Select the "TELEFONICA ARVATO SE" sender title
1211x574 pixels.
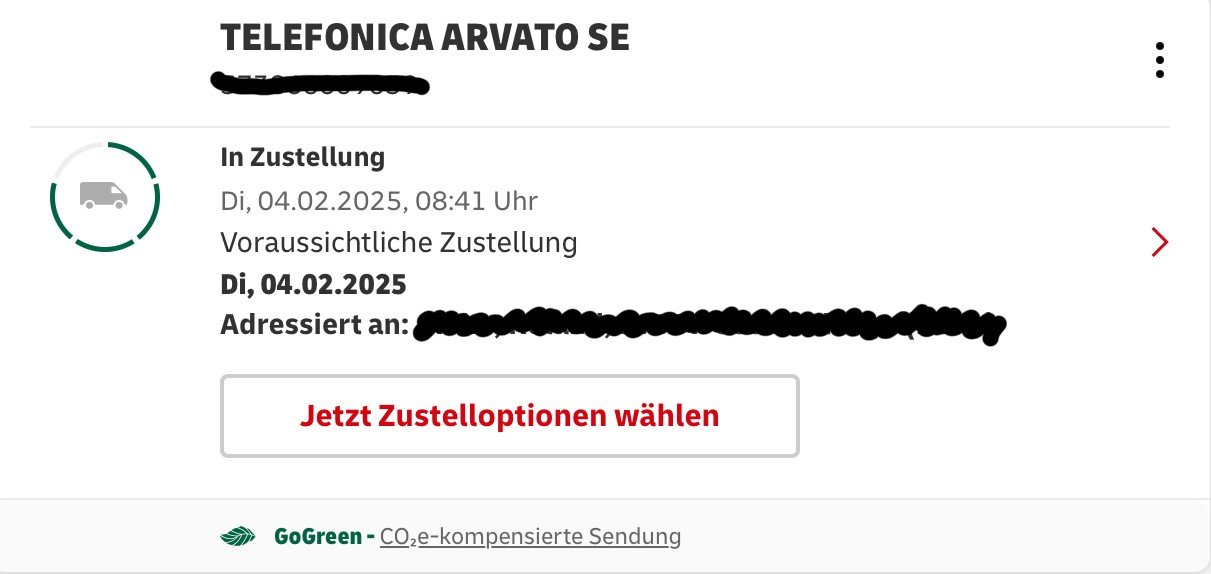pos(425,37)
